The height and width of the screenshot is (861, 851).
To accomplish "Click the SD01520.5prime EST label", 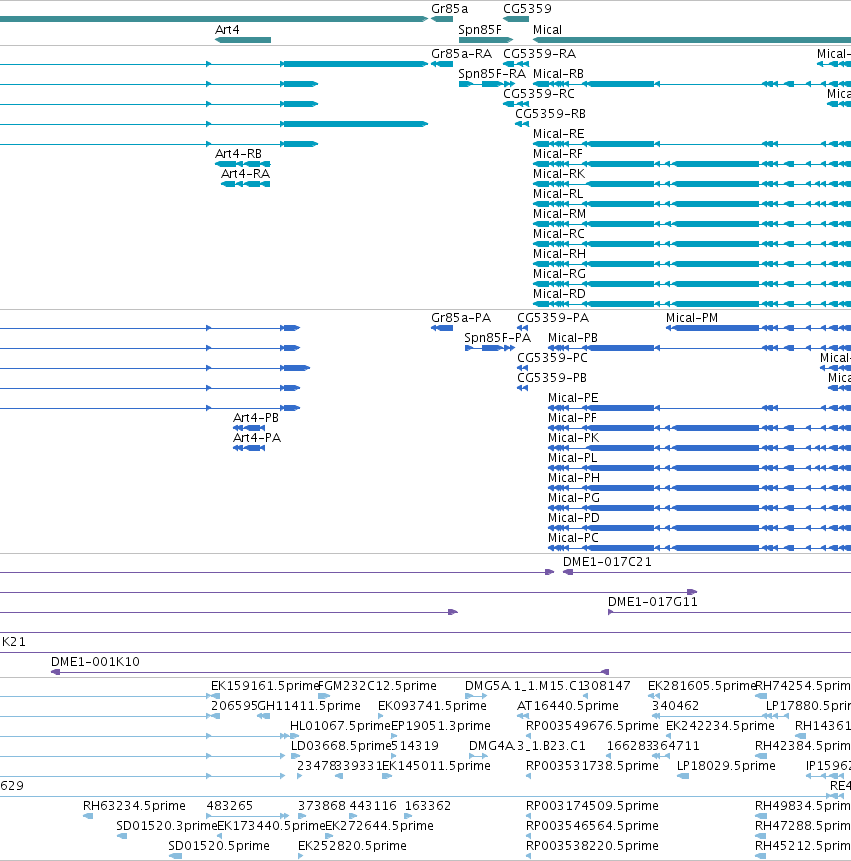I will [219, 846].
